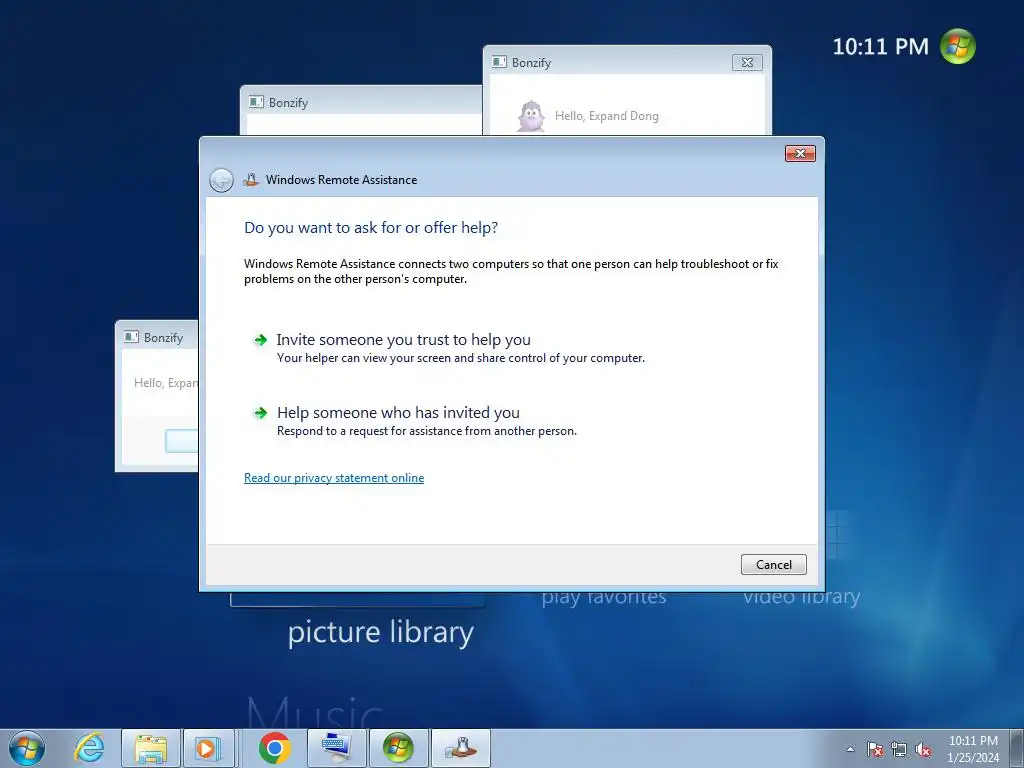
Task: Click green arrow beside Invite someone option
Action: coord(261,340)
